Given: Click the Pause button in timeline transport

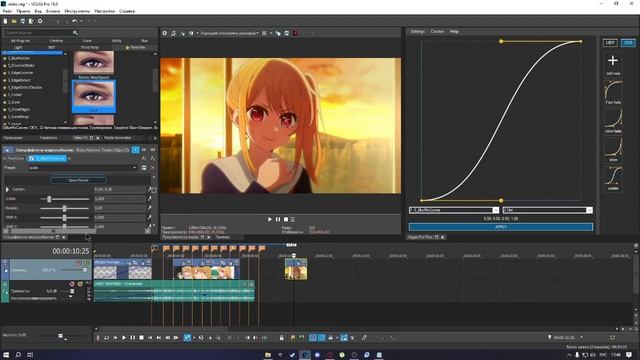Looking at the screenshot, I should coord(133,338).
